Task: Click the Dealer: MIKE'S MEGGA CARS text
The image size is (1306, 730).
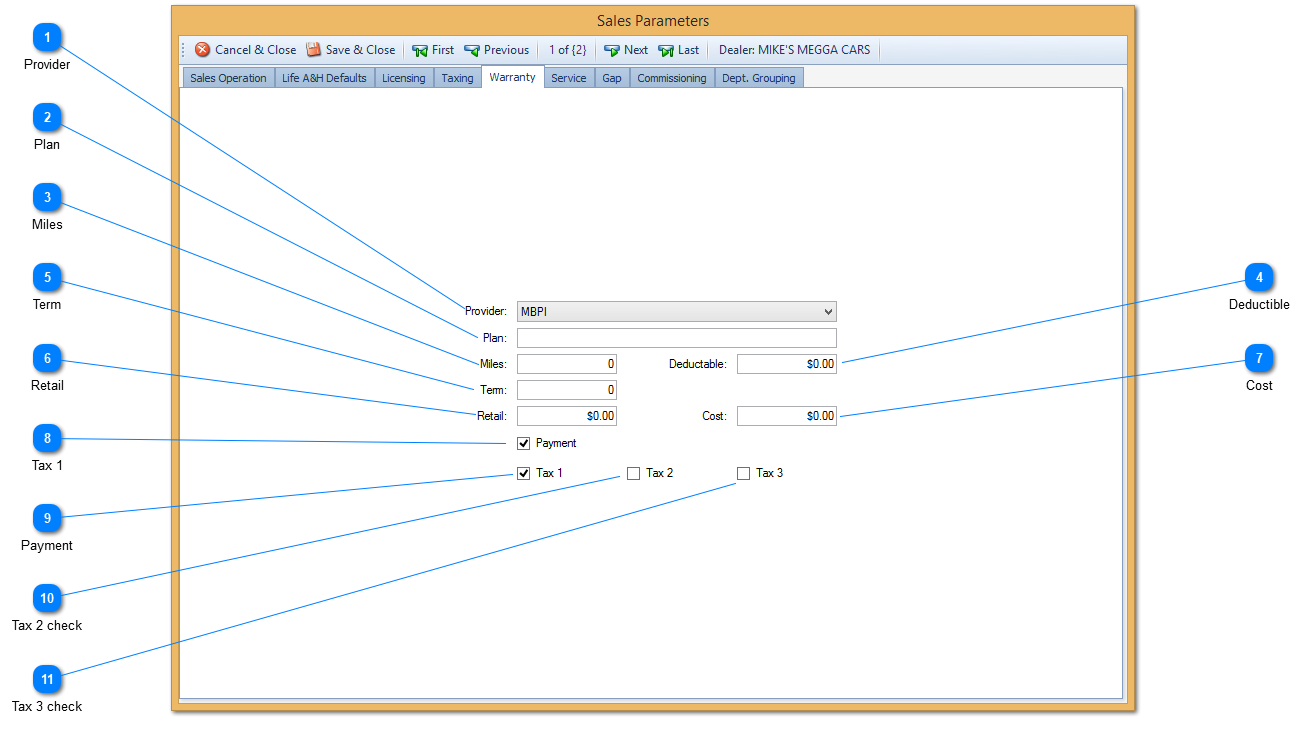Action: pyautogui.click(x=795, y=50)
